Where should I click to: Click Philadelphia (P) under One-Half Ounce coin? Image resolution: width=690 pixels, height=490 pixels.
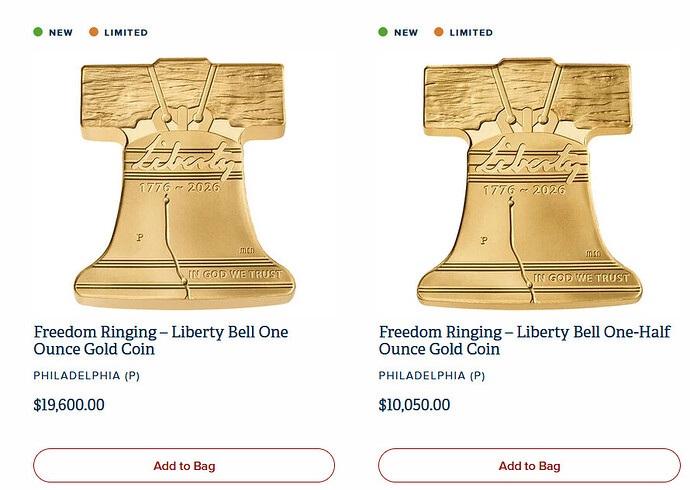[432, 376]
